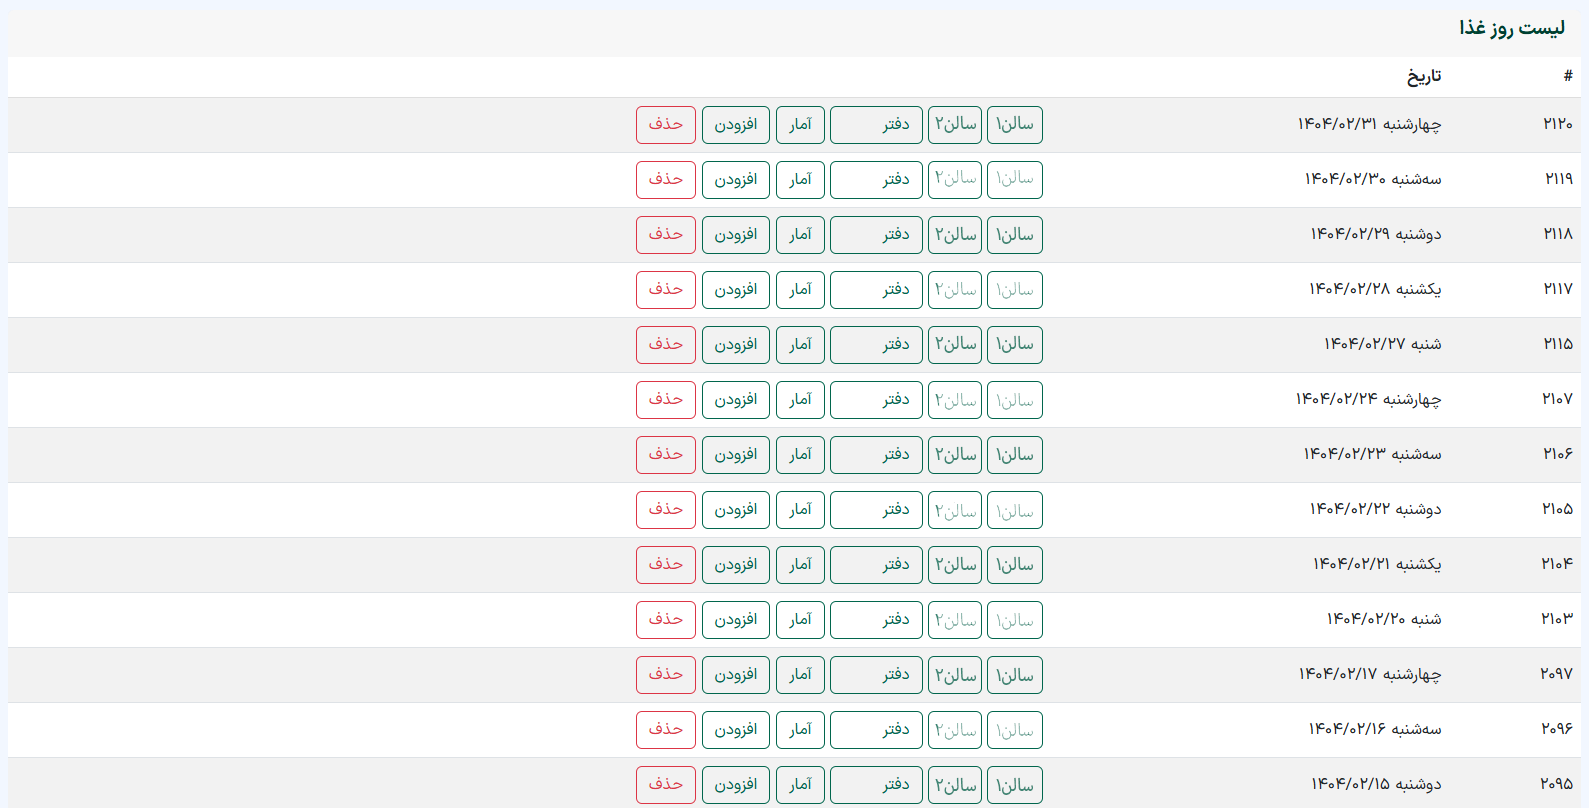The width and height of the screenshot is (1589, 808).
Task: Click افزودن in row ۲۱۱۹
Action: click(x=736, y=180)
